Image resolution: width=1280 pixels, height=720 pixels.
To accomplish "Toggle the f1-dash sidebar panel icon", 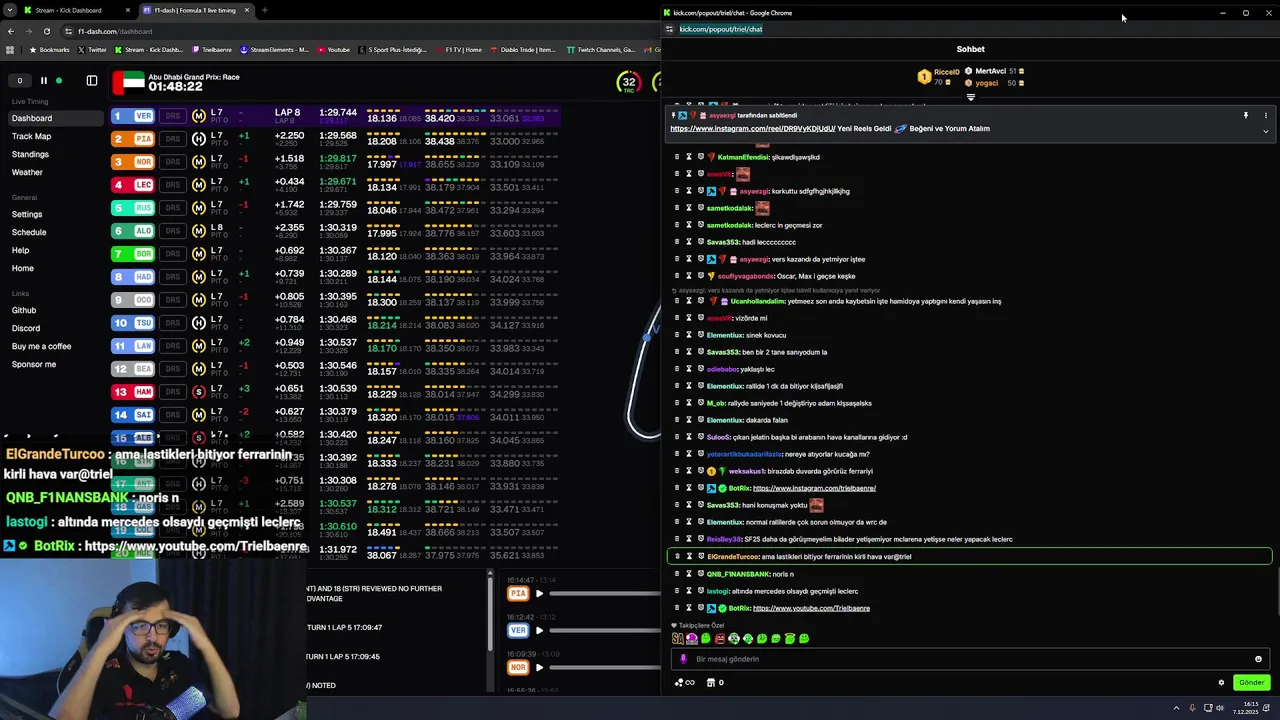I will 92,81.
